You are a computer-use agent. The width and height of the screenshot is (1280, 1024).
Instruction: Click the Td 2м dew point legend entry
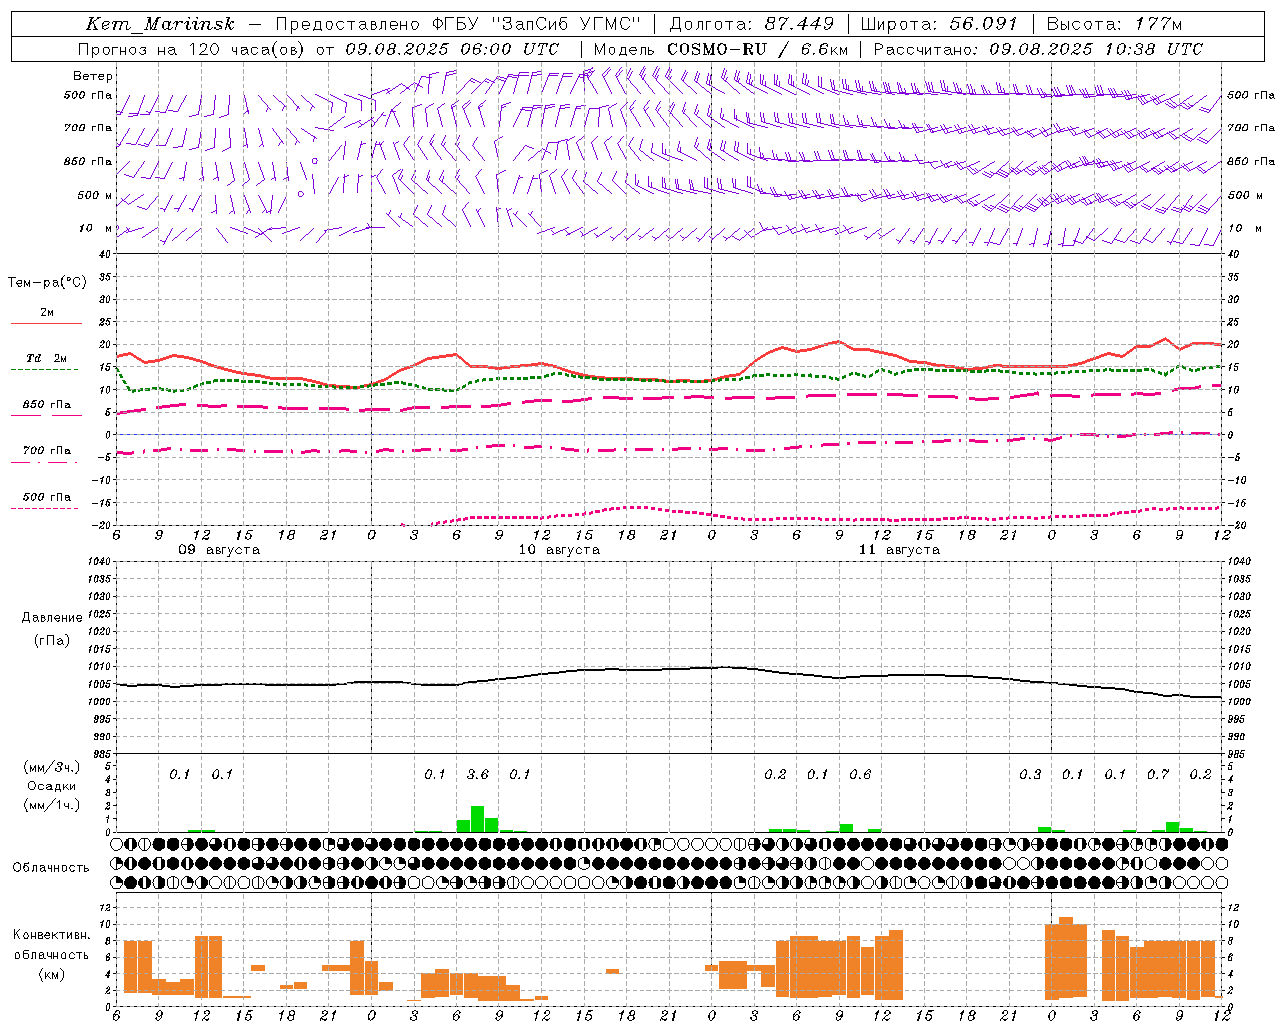47,358
